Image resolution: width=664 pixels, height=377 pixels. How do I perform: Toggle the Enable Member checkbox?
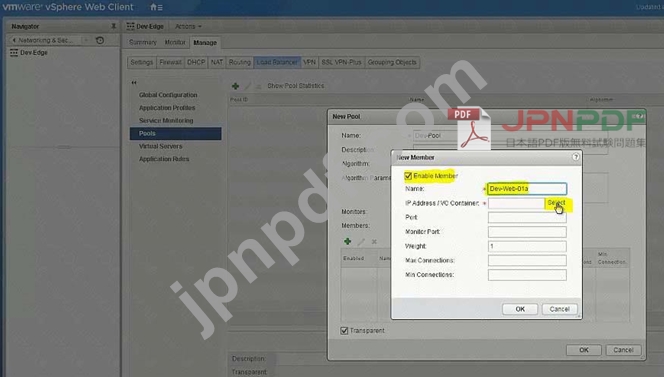click(x=408, y=176)
